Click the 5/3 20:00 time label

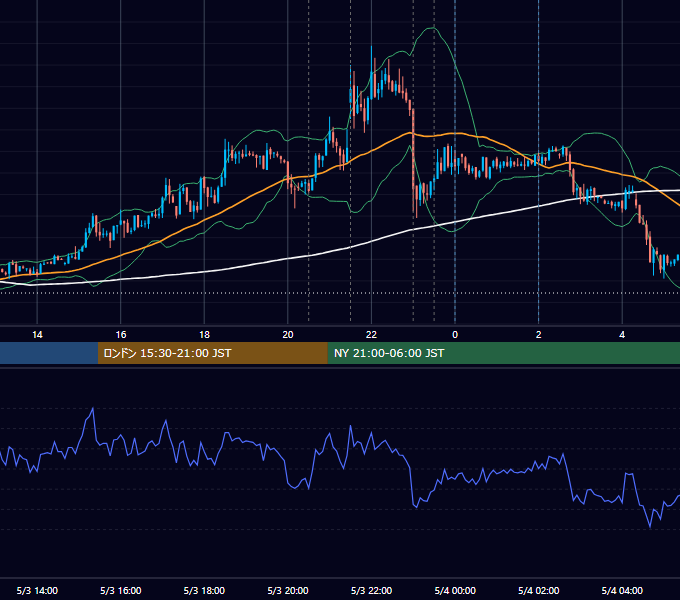288,590
